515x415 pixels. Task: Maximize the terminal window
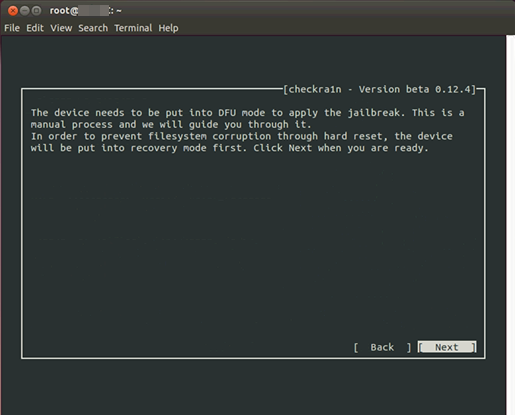click(x=36, y=11)
